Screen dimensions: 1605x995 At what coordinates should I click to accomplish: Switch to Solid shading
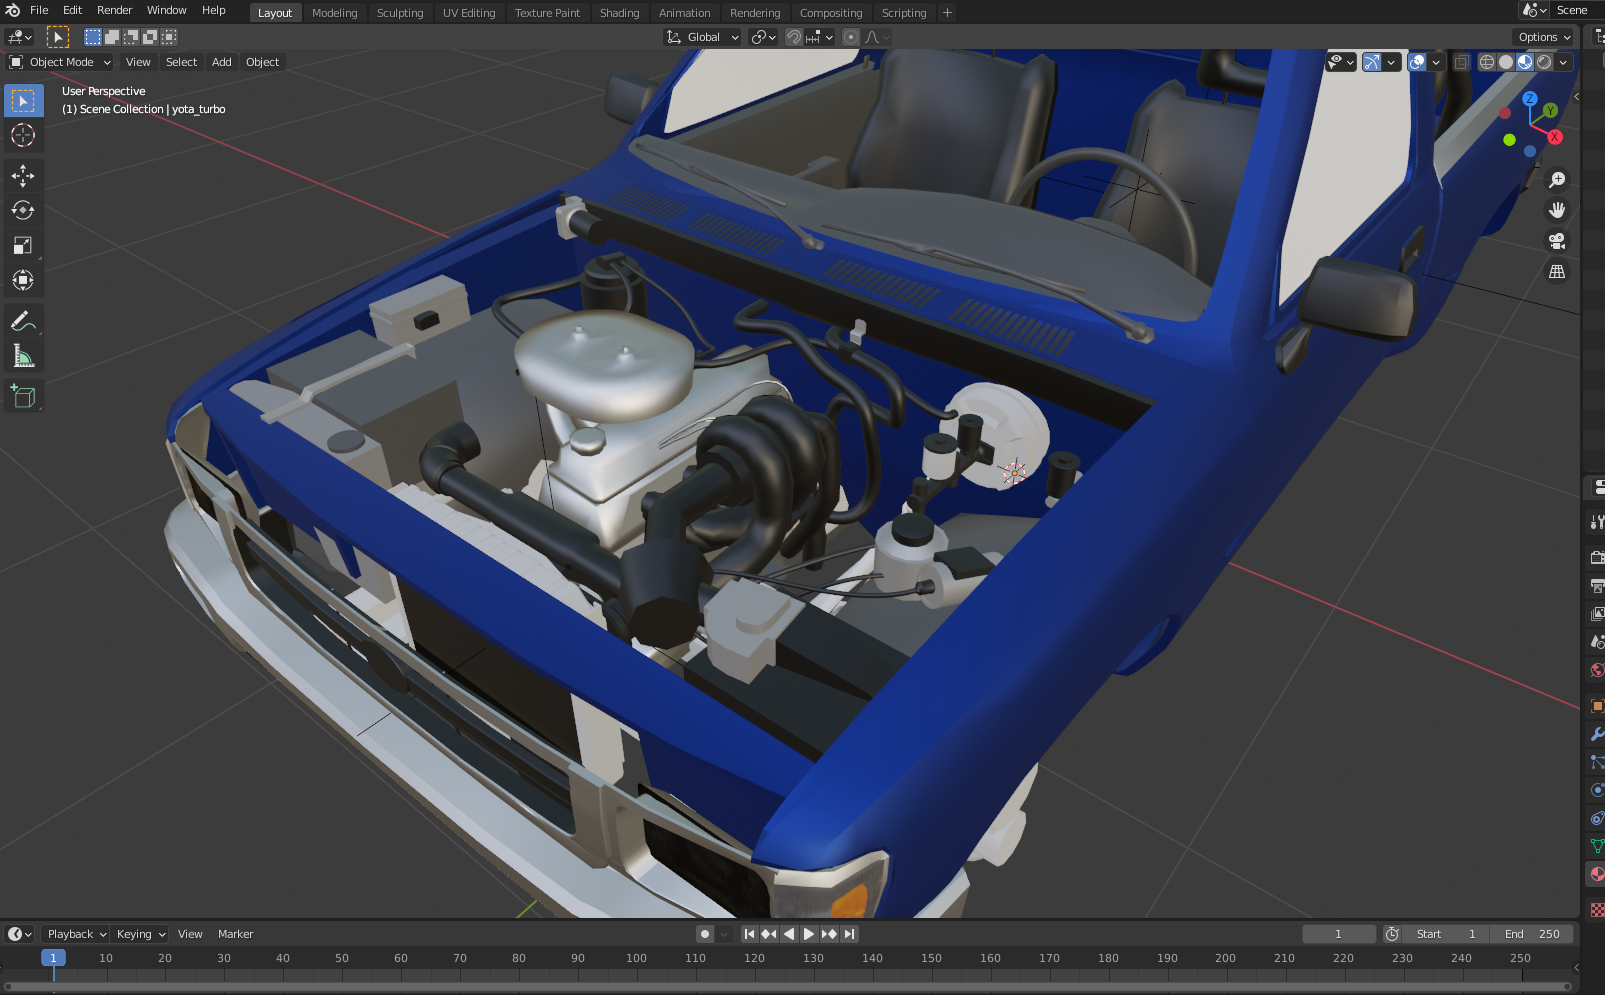(1506, 62)
